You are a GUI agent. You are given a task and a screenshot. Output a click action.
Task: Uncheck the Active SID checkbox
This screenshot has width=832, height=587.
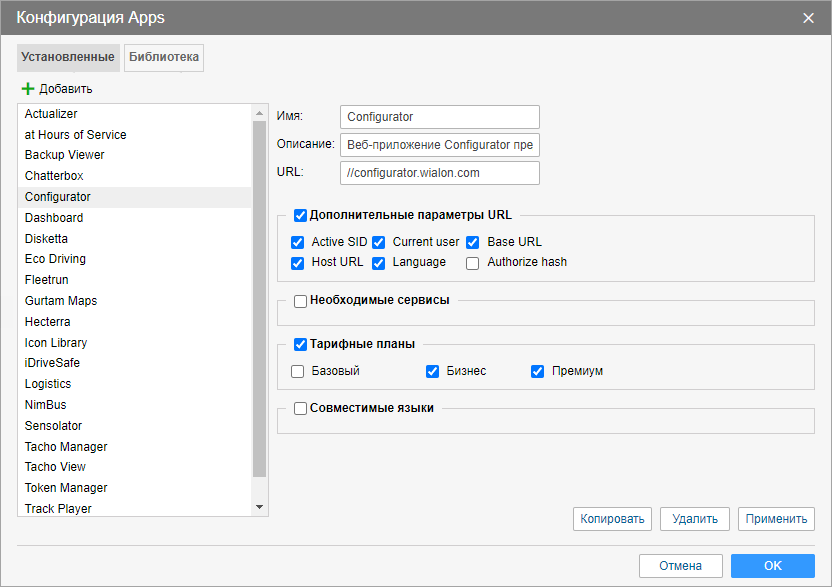point(298,242)
